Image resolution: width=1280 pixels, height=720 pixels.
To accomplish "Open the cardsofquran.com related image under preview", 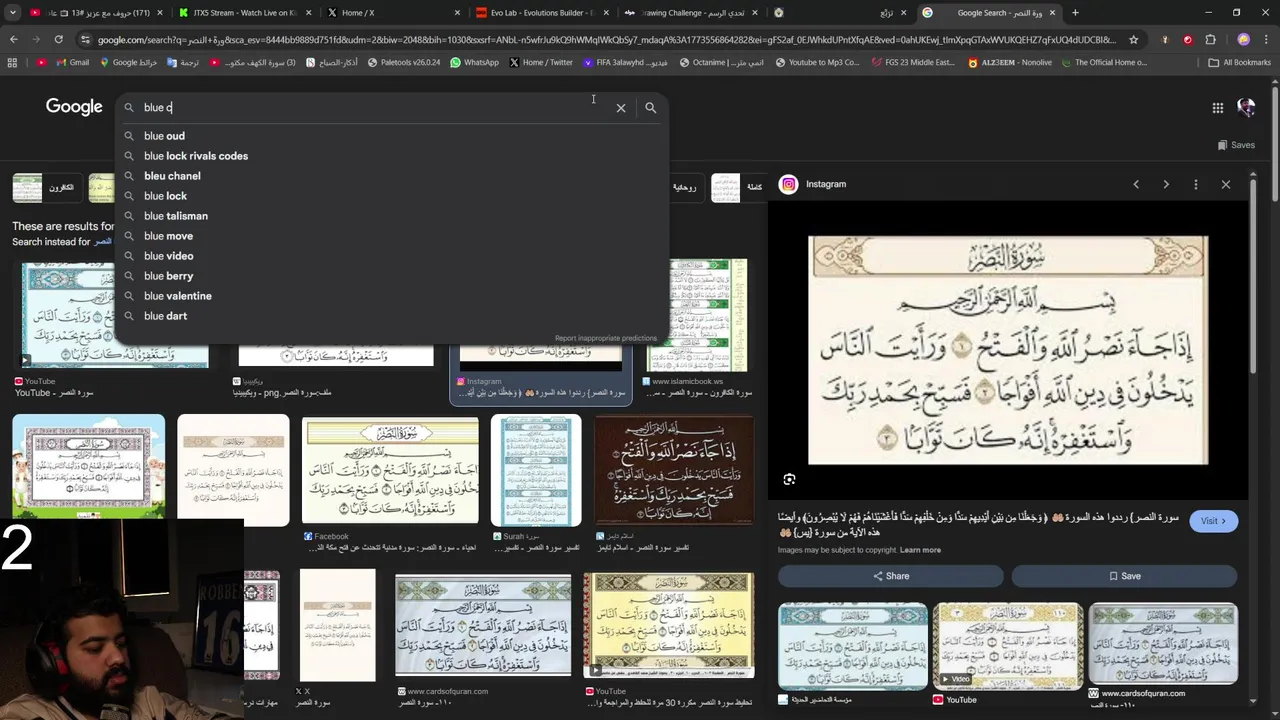I will (1163, 646).
